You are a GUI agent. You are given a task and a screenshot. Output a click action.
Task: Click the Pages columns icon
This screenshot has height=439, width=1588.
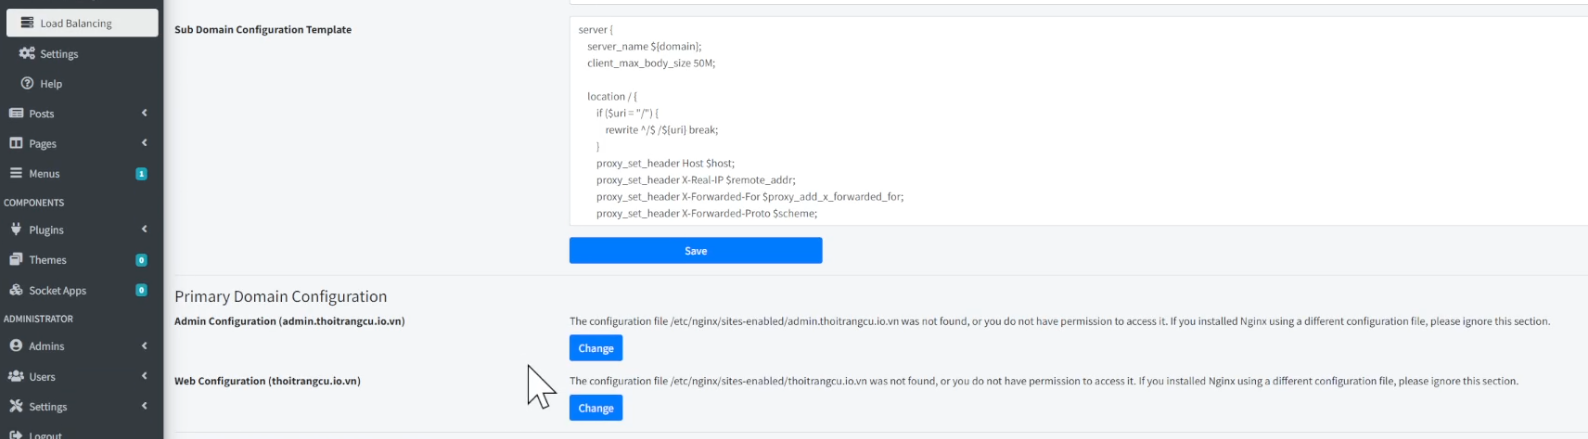coord(16,144)
